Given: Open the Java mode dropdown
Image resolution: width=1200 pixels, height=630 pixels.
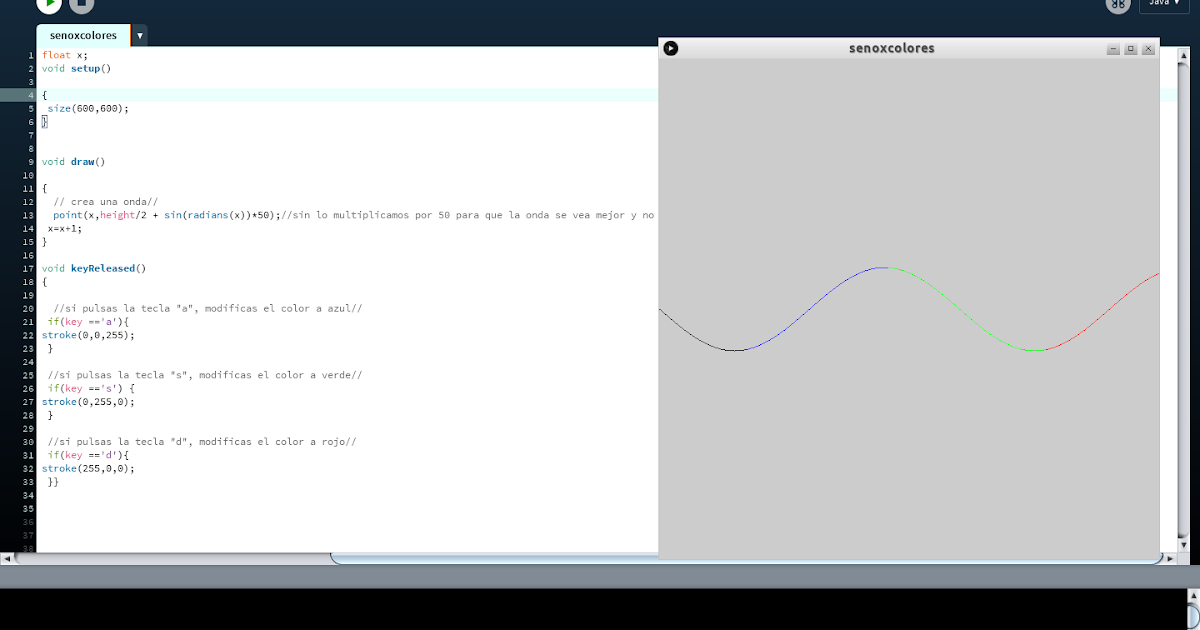Looking at the screenshot, I should [1163, 5].
